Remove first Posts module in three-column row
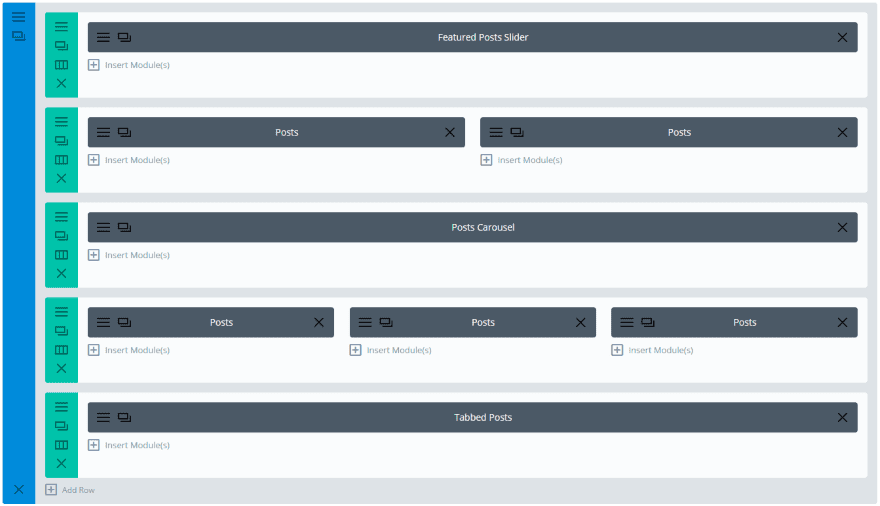This screenshot has height=506, width=880. point(319,322)
